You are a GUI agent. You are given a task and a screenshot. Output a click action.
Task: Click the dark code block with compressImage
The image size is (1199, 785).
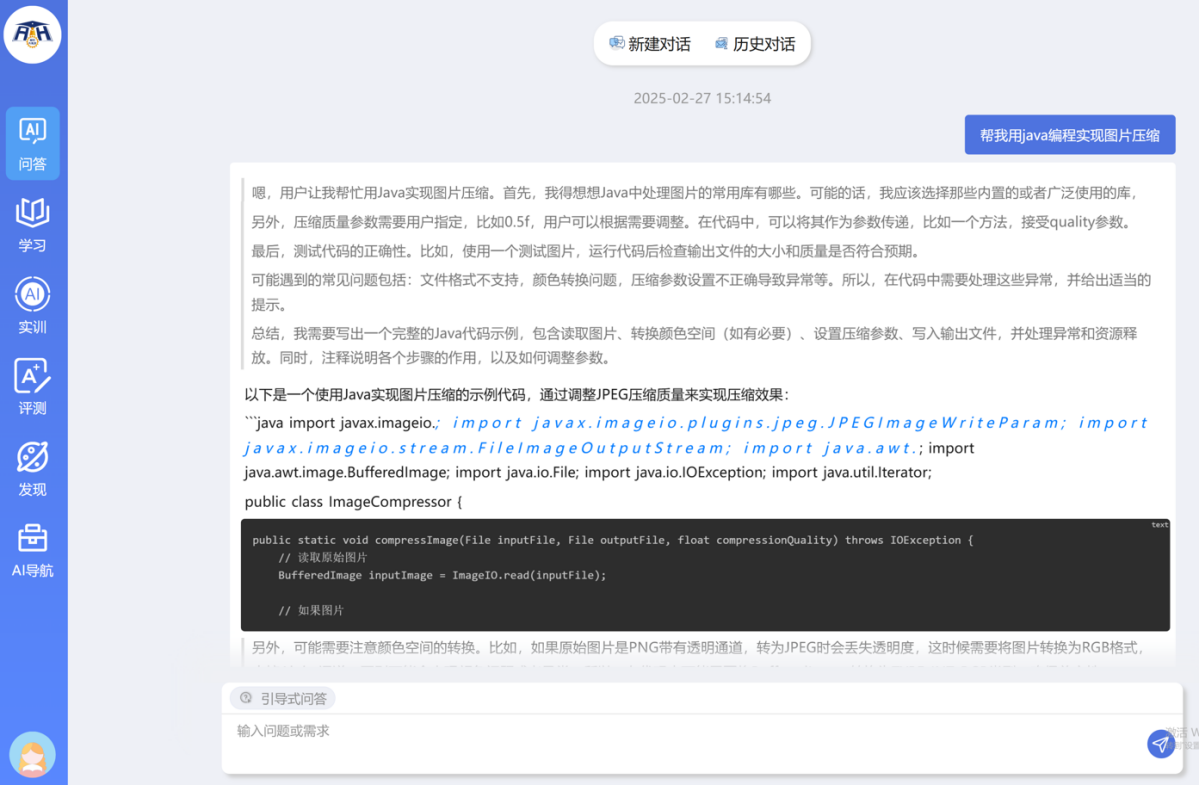point(705,575)
